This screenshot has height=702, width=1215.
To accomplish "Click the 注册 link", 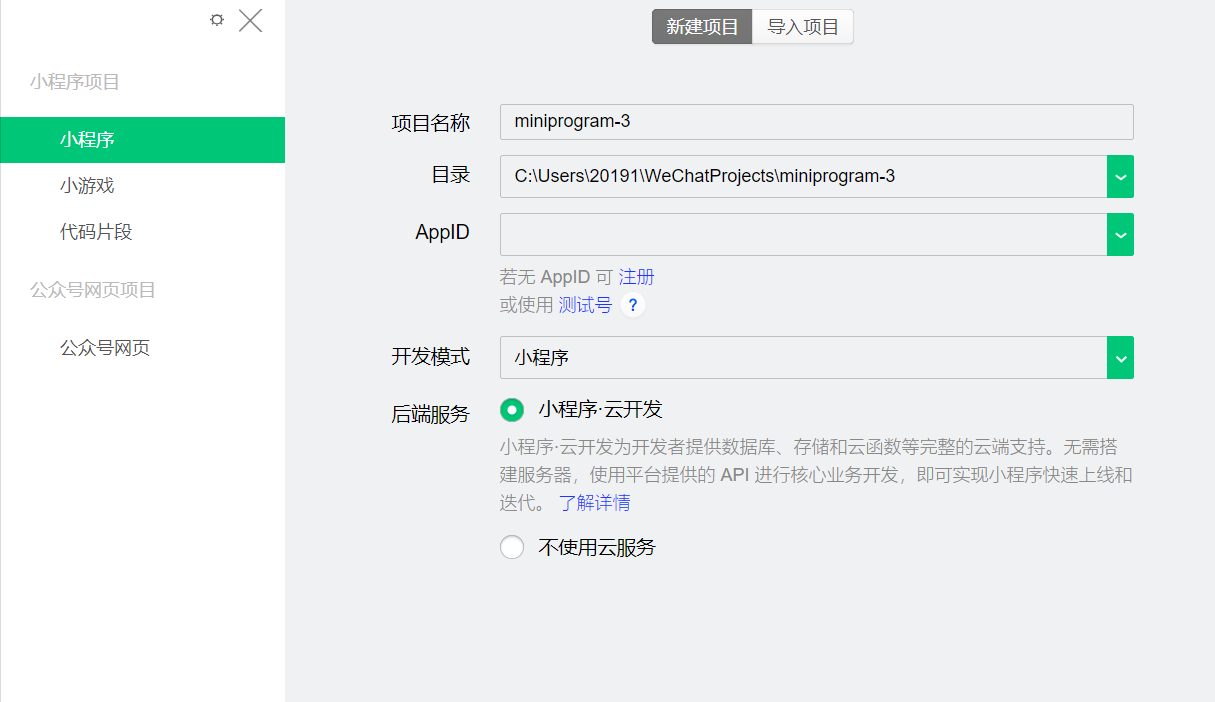I will coord(636,277).
